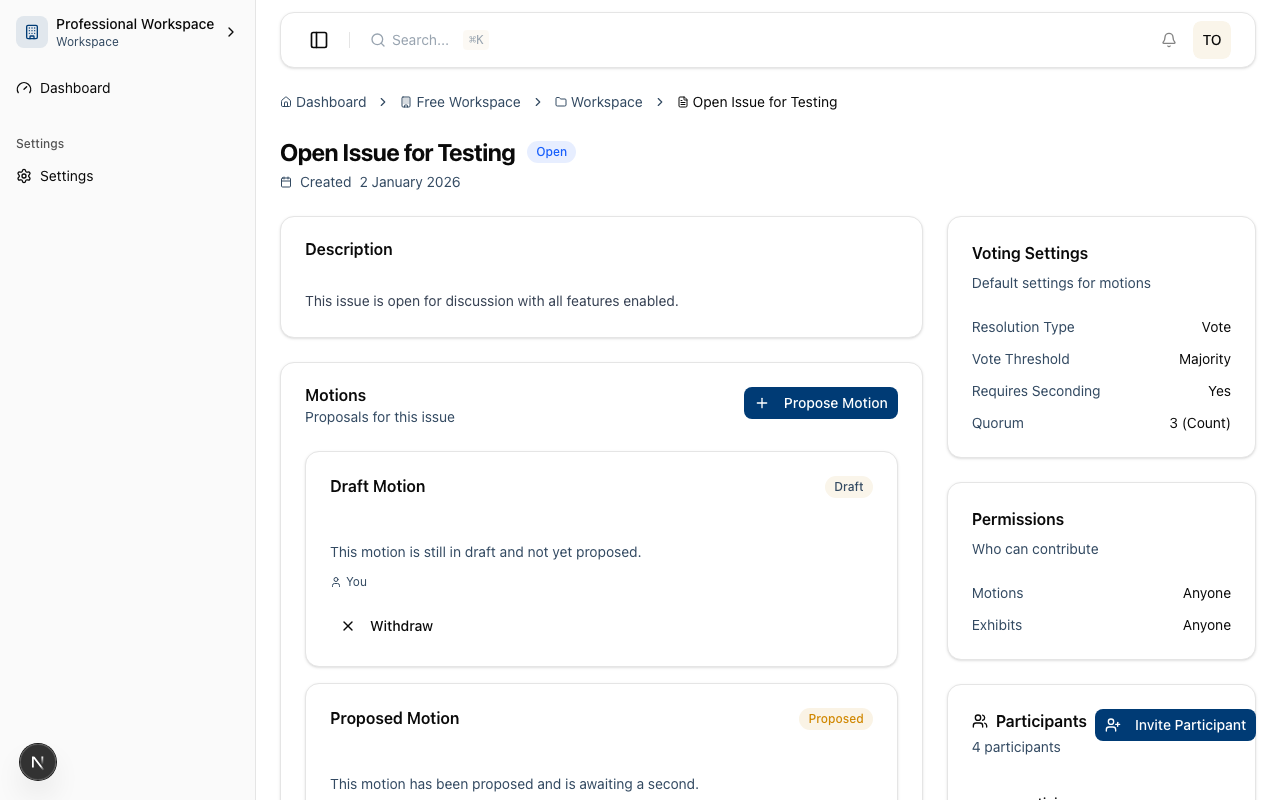Click the Propose Motion button
1280x800 pixels.
coord(820,403)
